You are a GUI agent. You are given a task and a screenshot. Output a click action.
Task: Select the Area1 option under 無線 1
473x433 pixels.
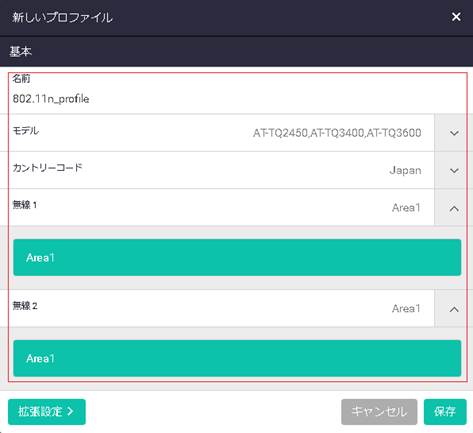tap(237, 257)
